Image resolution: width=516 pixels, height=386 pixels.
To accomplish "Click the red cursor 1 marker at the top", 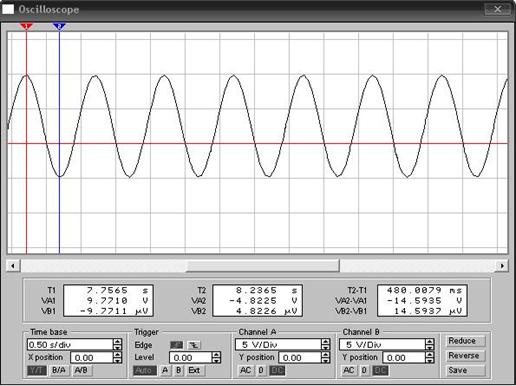I will (26, 26).
